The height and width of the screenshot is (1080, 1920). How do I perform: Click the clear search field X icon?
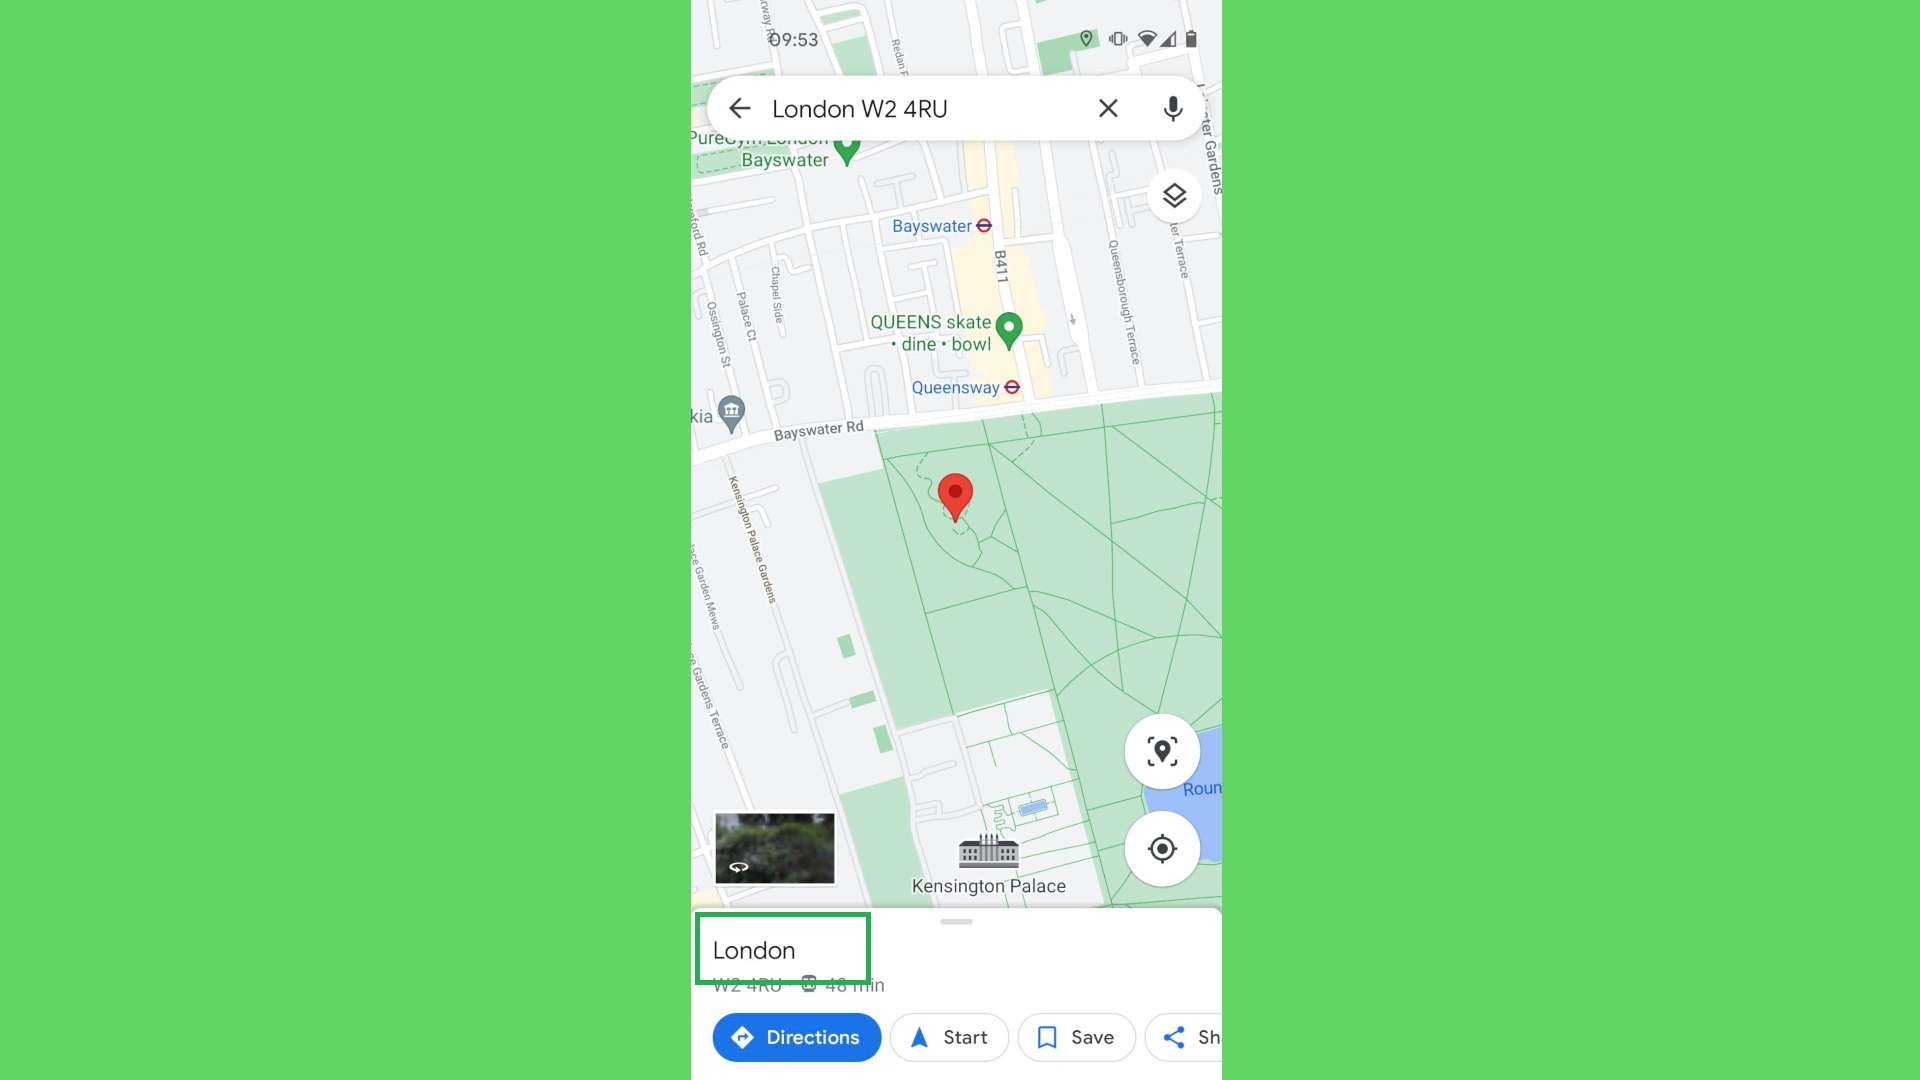point(1109,108)
